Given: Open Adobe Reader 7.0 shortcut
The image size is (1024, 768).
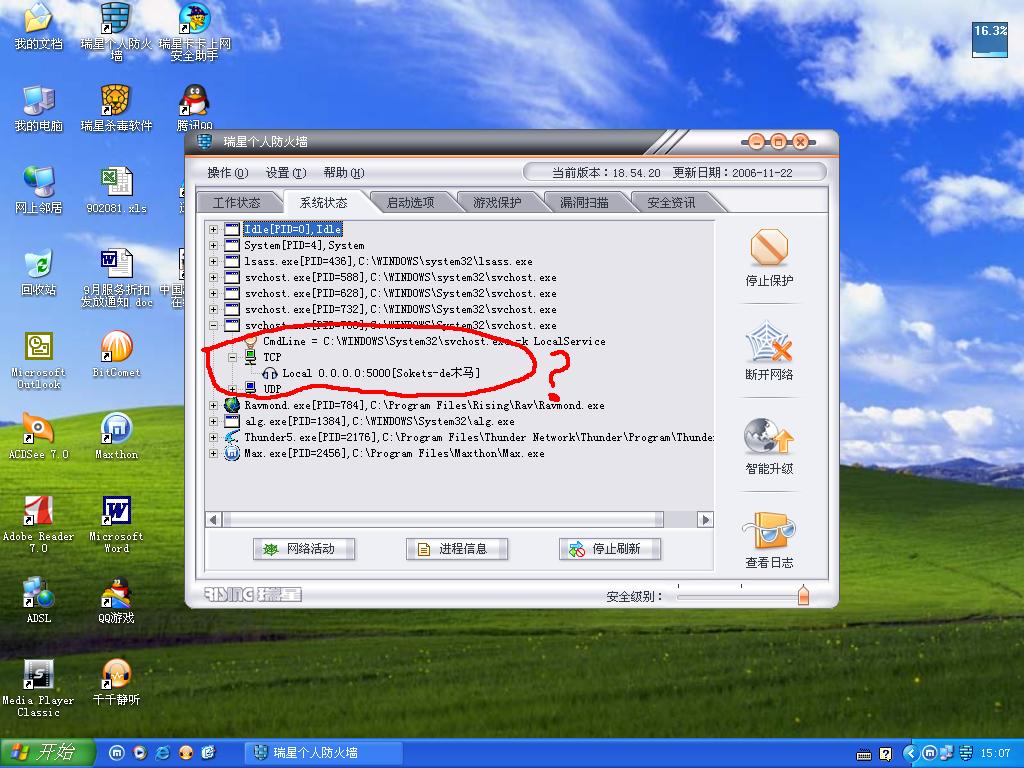Looking at the screenshot, I should (38, 524).
